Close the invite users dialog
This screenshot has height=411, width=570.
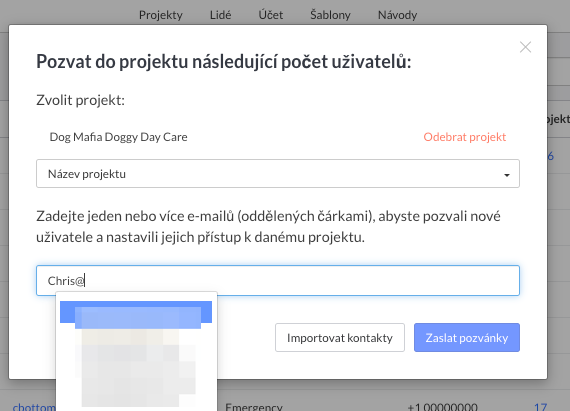pos(525,47)
